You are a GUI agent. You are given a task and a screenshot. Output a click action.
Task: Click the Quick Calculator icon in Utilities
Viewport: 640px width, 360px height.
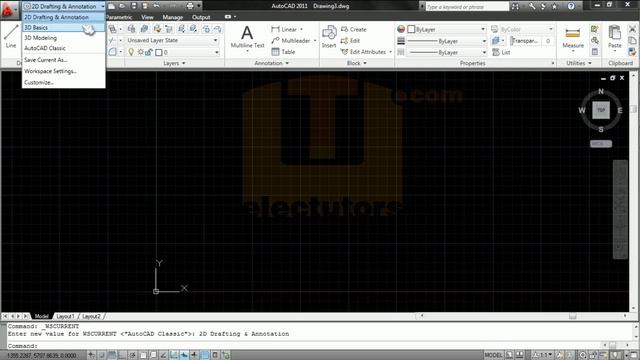coord(595,52)
